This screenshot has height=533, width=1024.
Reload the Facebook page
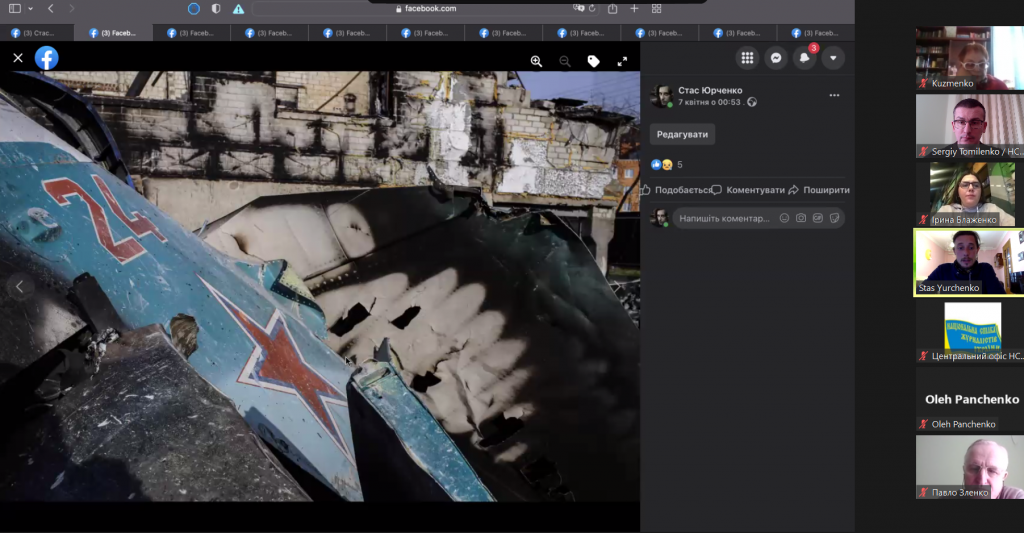(592, 8)
